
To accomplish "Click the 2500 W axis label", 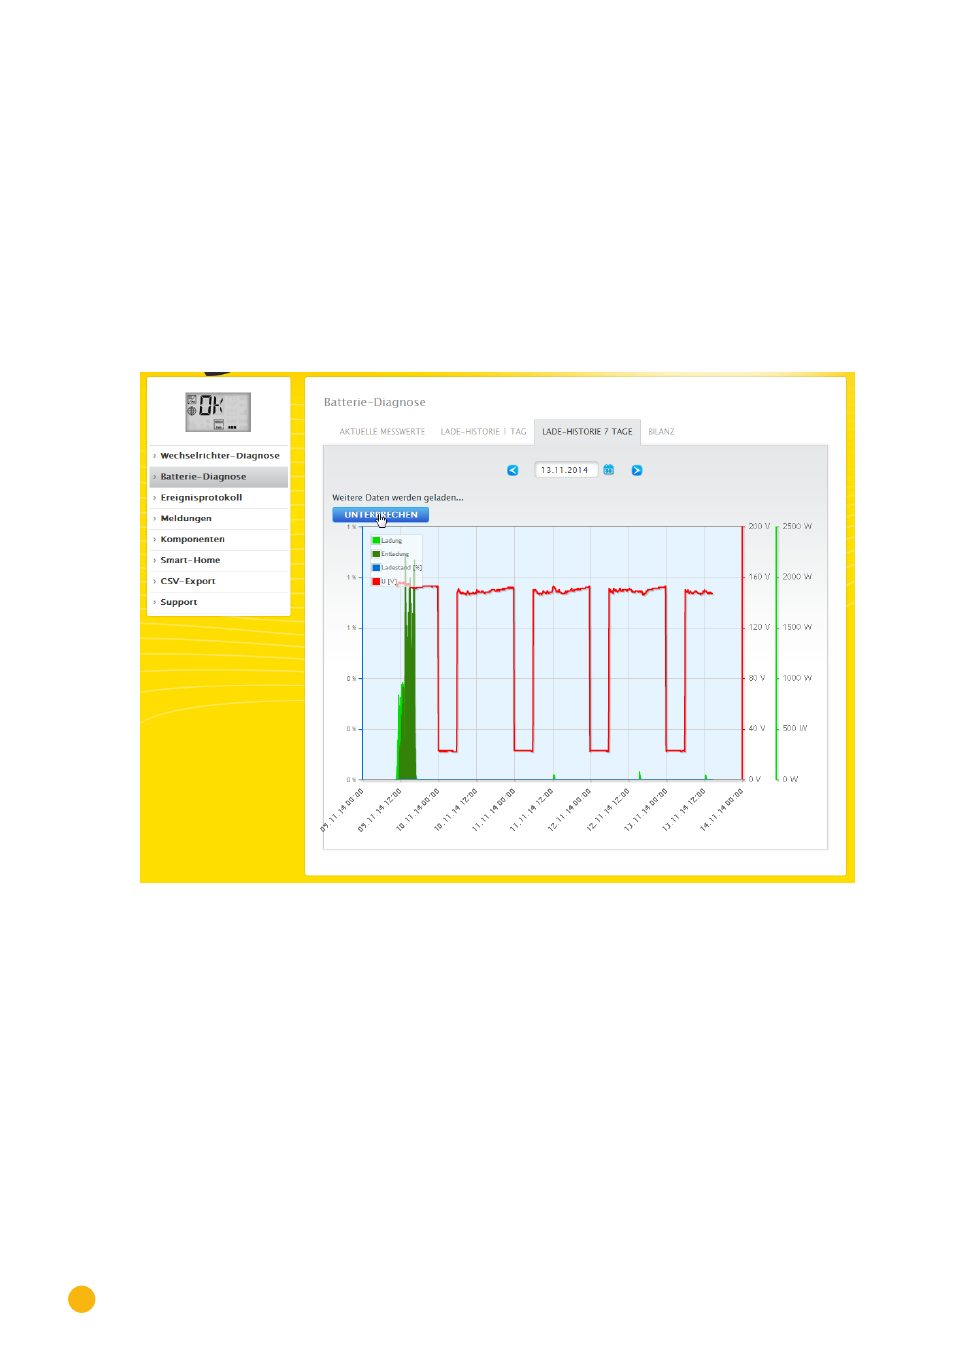I will (x=797, y=526).
